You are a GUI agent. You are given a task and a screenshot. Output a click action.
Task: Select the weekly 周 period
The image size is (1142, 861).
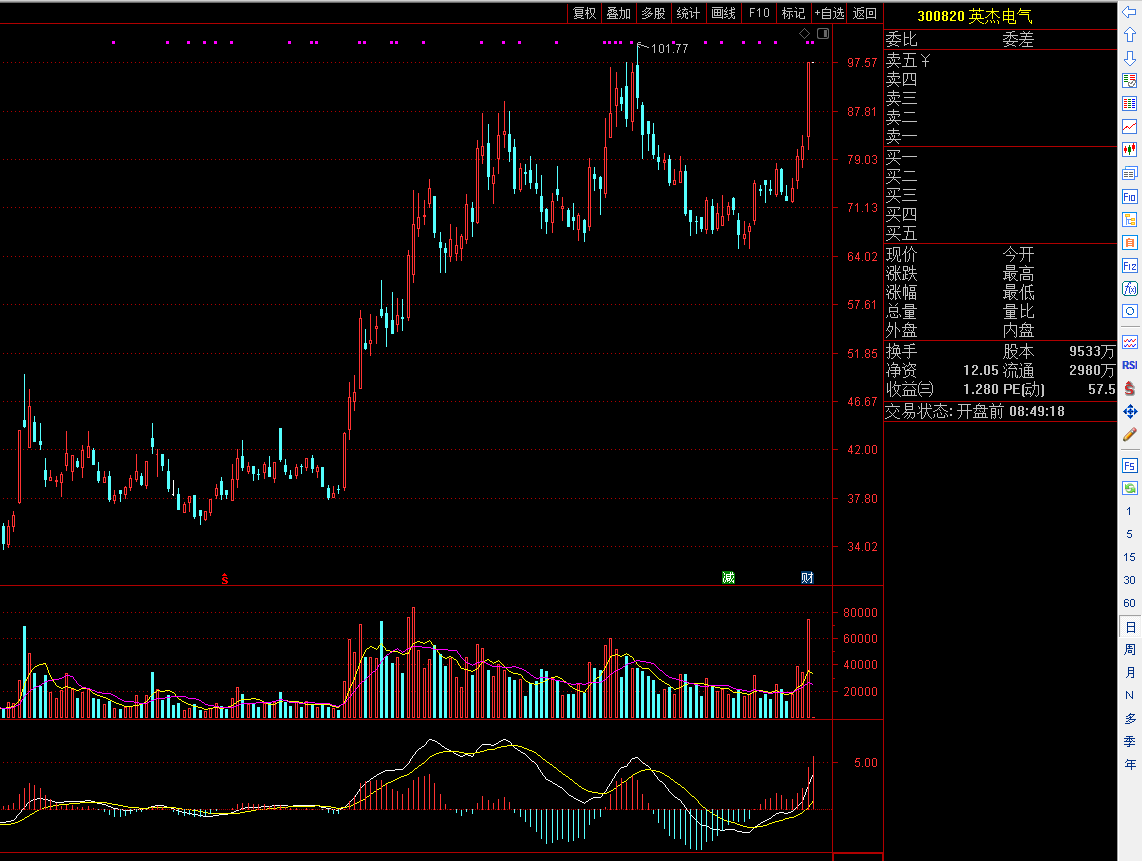(1130, 649)
